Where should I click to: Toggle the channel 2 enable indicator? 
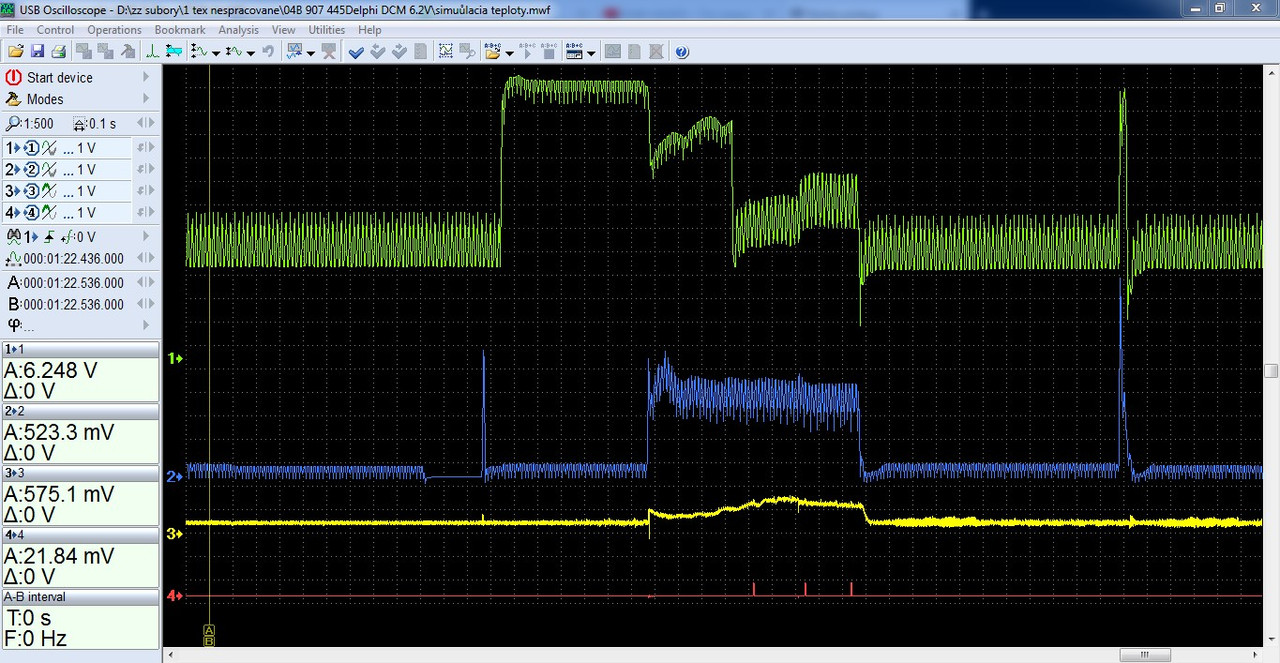tap(31, 170)
